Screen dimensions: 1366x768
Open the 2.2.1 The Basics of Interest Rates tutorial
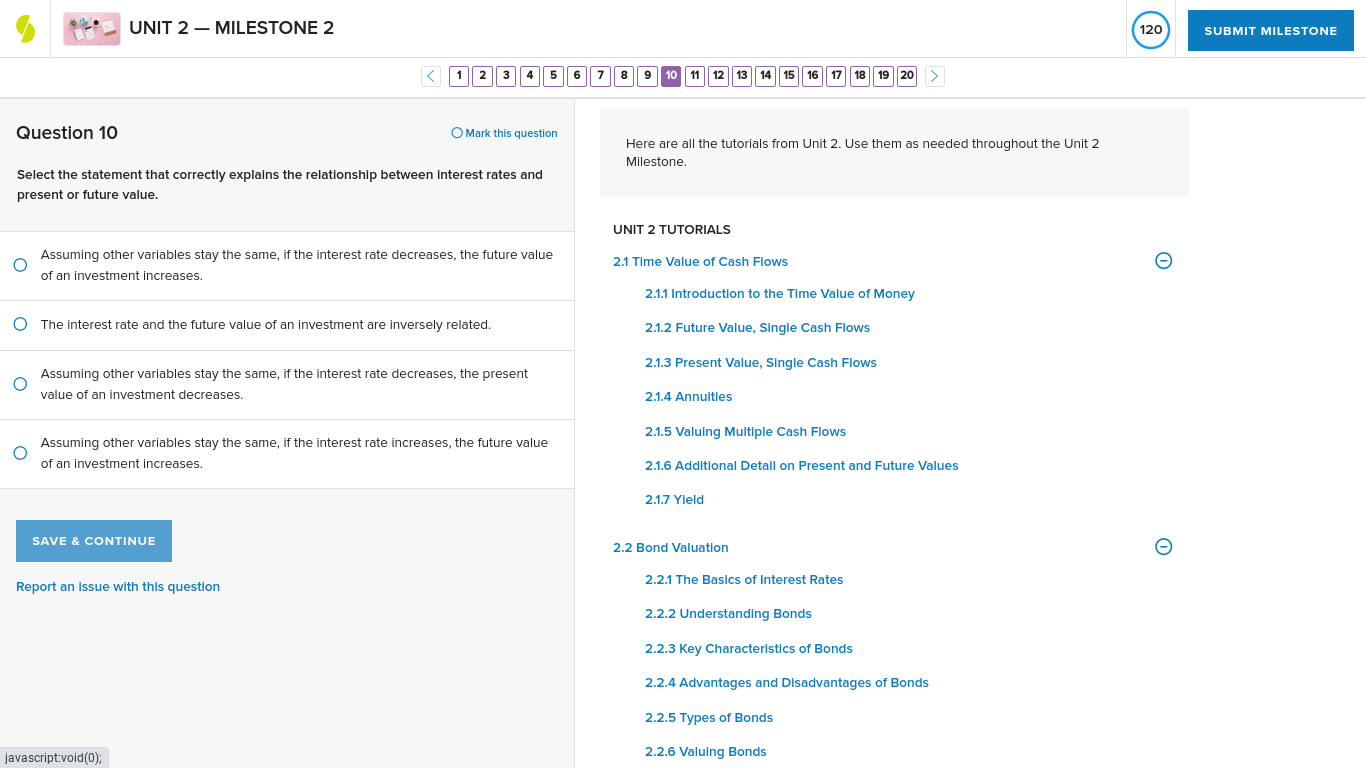point(744,579)
